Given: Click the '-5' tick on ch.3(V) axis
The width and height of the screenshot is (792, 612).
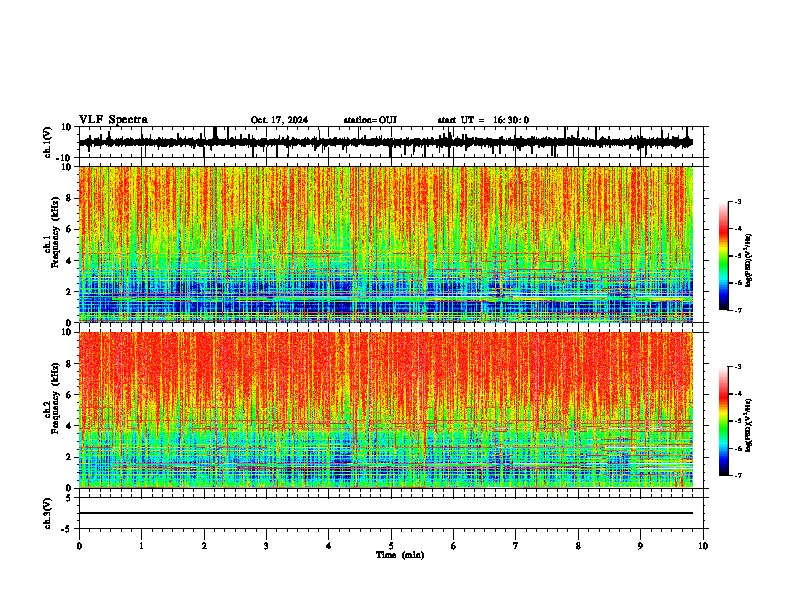Looking at the screenshot, I should coord(68,529).
